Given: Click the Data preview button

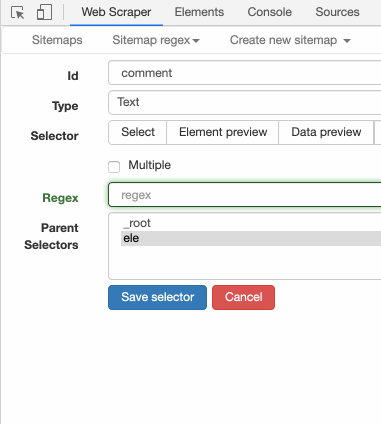Looking at the screenshot, I should pos(326,132).
